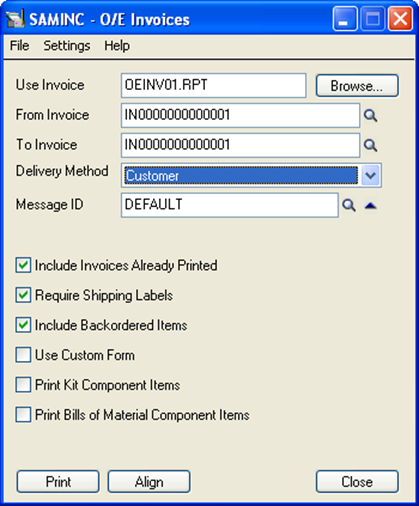Click the Message ID zoom arrow
The height and width of the screenshot is (506, 419).
(x=371, y=206)
